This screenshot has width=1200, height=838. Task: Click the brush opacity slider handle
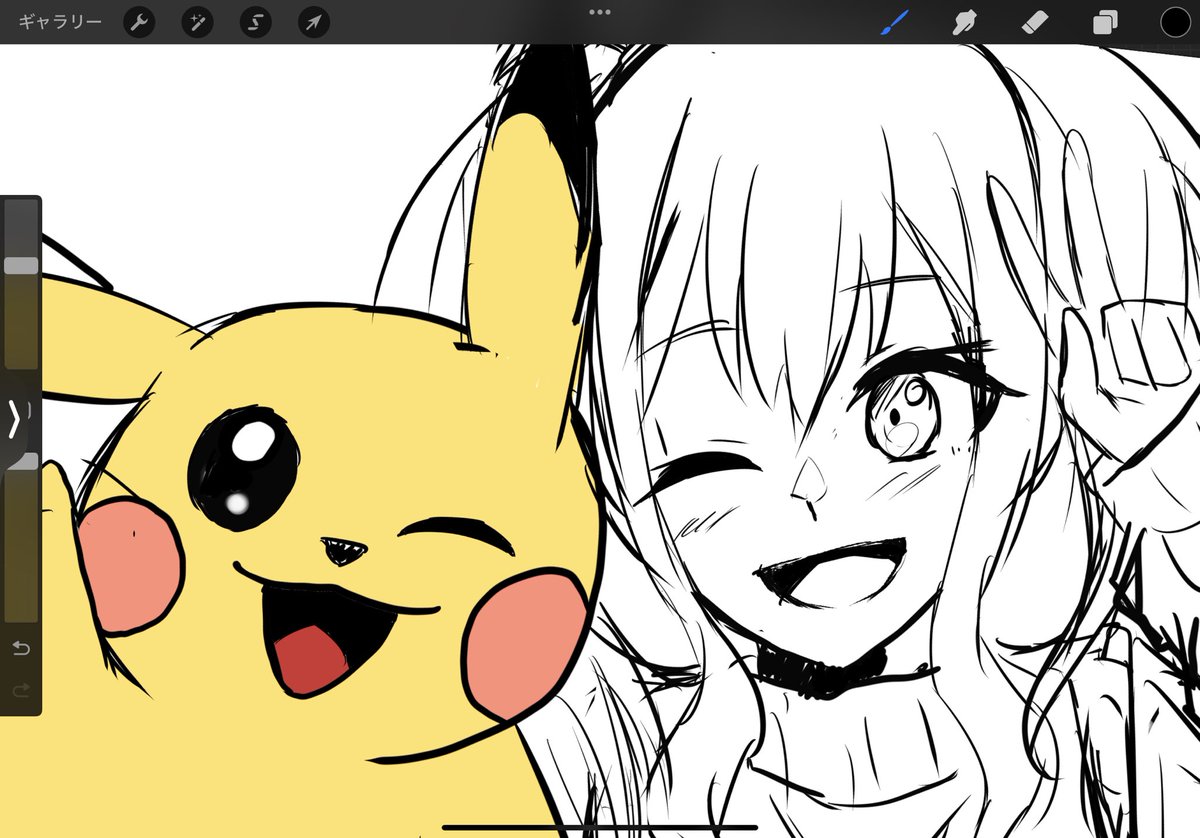tap(21, 461)
